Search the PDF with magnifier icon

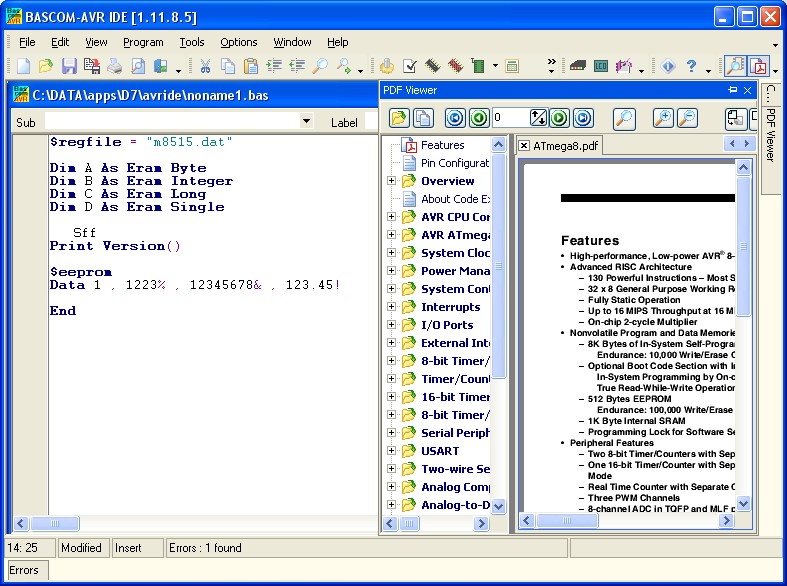(x=624, y=118)
